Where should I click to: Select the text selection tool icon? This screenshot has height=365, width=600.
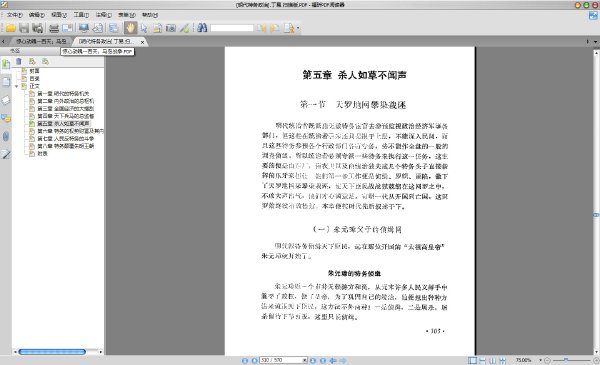[157, 28]
